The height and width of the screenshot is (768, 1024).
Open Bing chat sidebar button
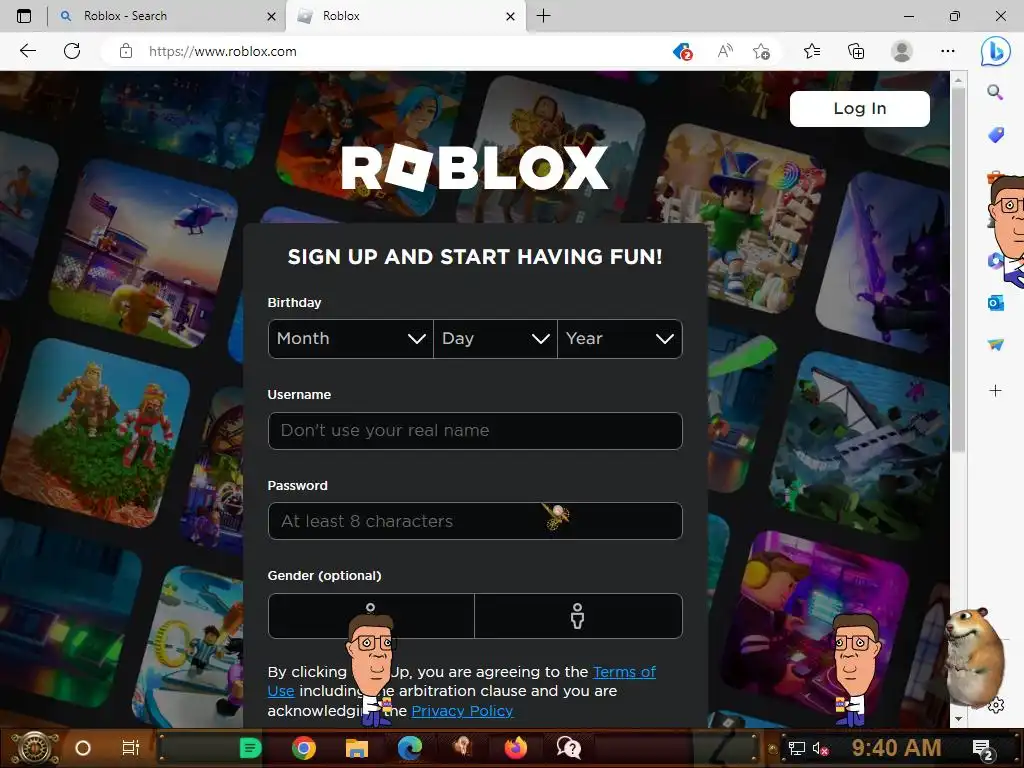(x=995, y=52)
